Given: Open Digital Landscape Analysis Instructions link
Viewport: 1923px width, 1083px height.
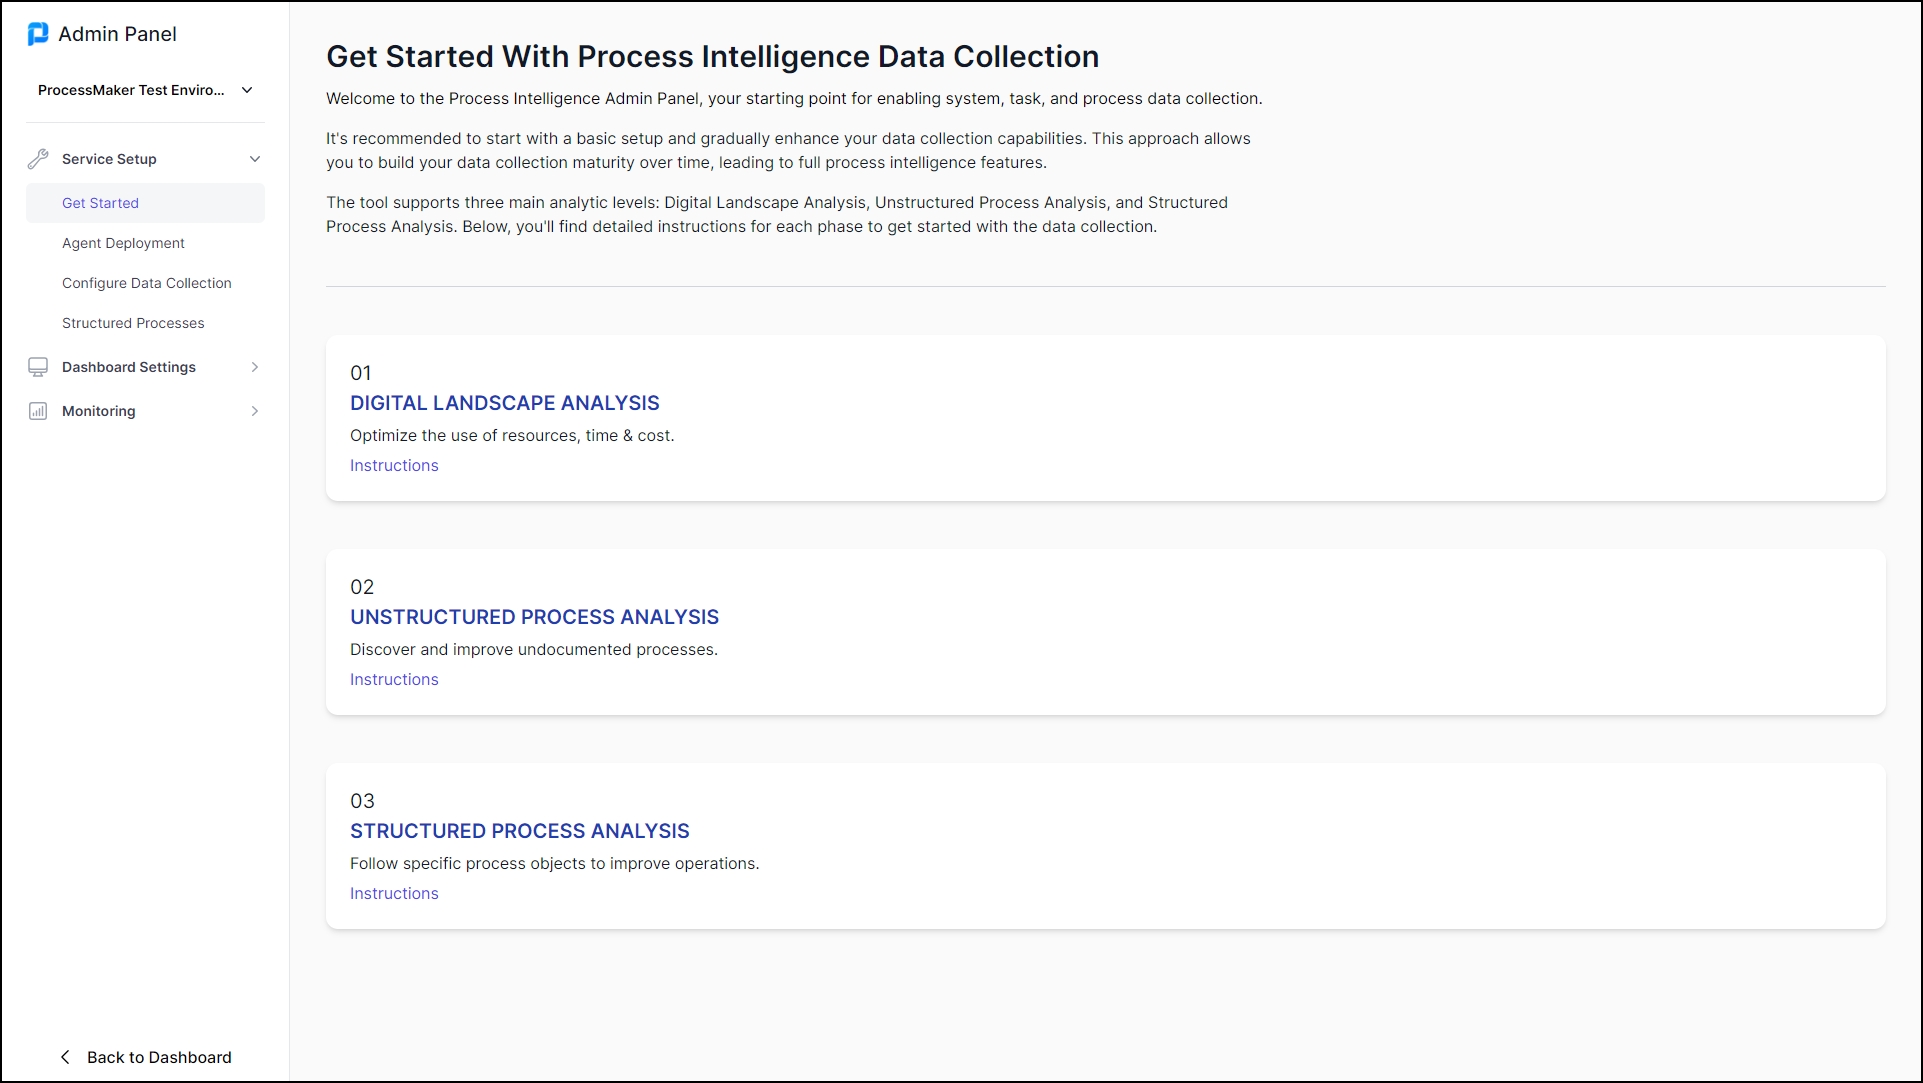Looking at the screenshot, I should click(x=394, y=465).
